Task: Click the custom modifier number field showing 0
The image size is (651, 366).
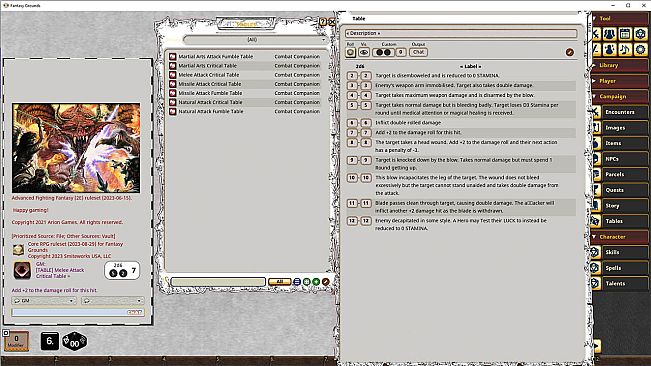Action: [x=400, y=52]
